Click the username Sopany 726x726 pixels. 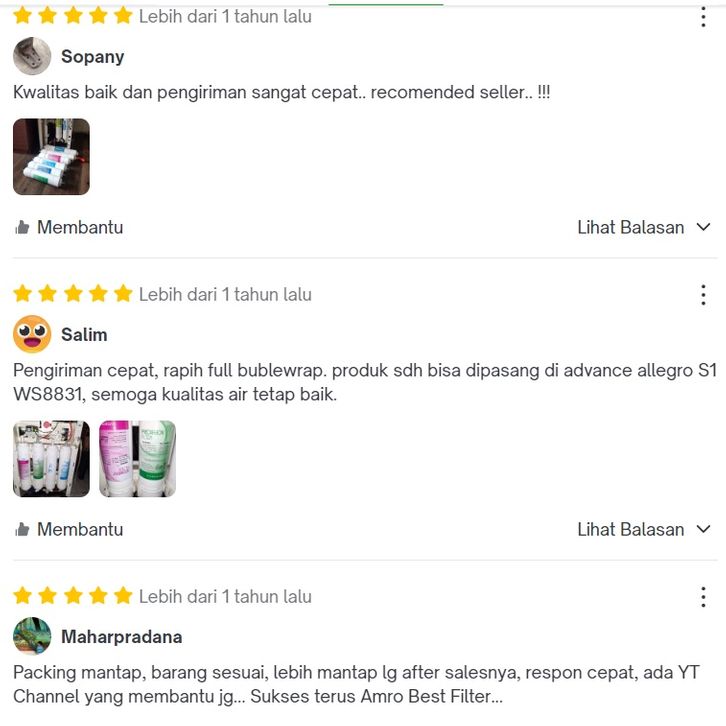click(93, 56)
